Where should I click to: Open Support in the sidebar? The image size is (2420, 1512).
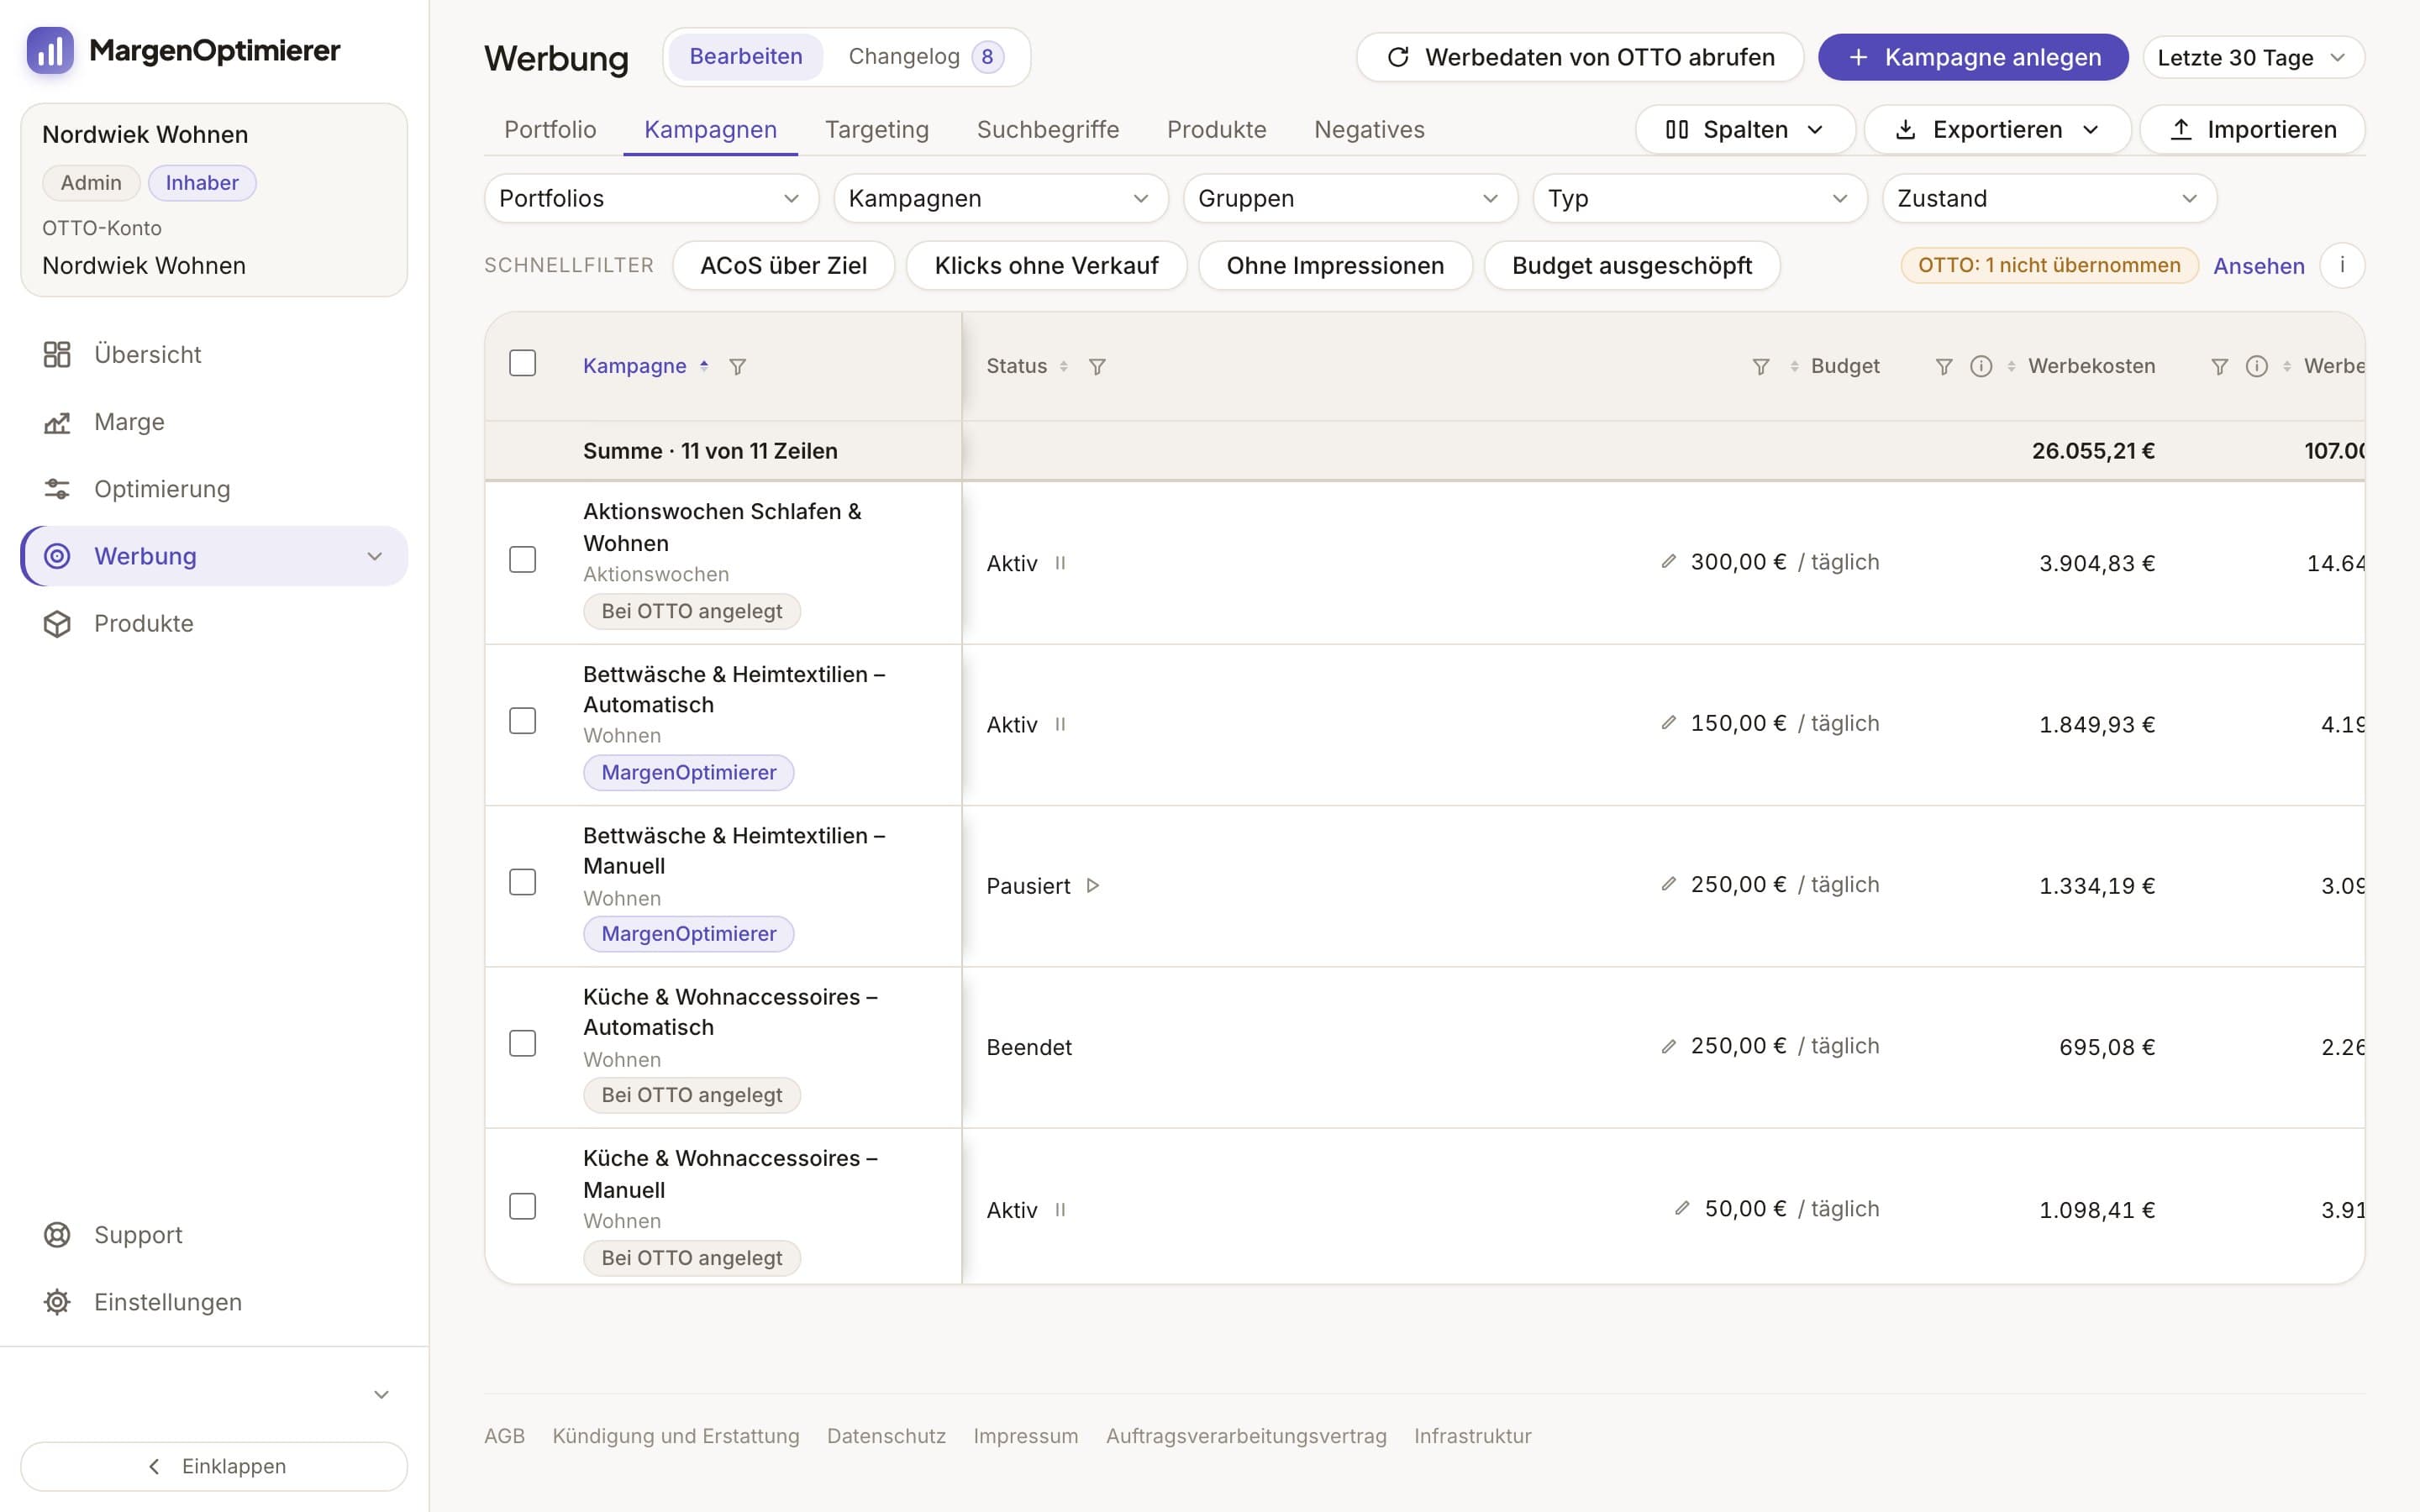point(214,1235)
